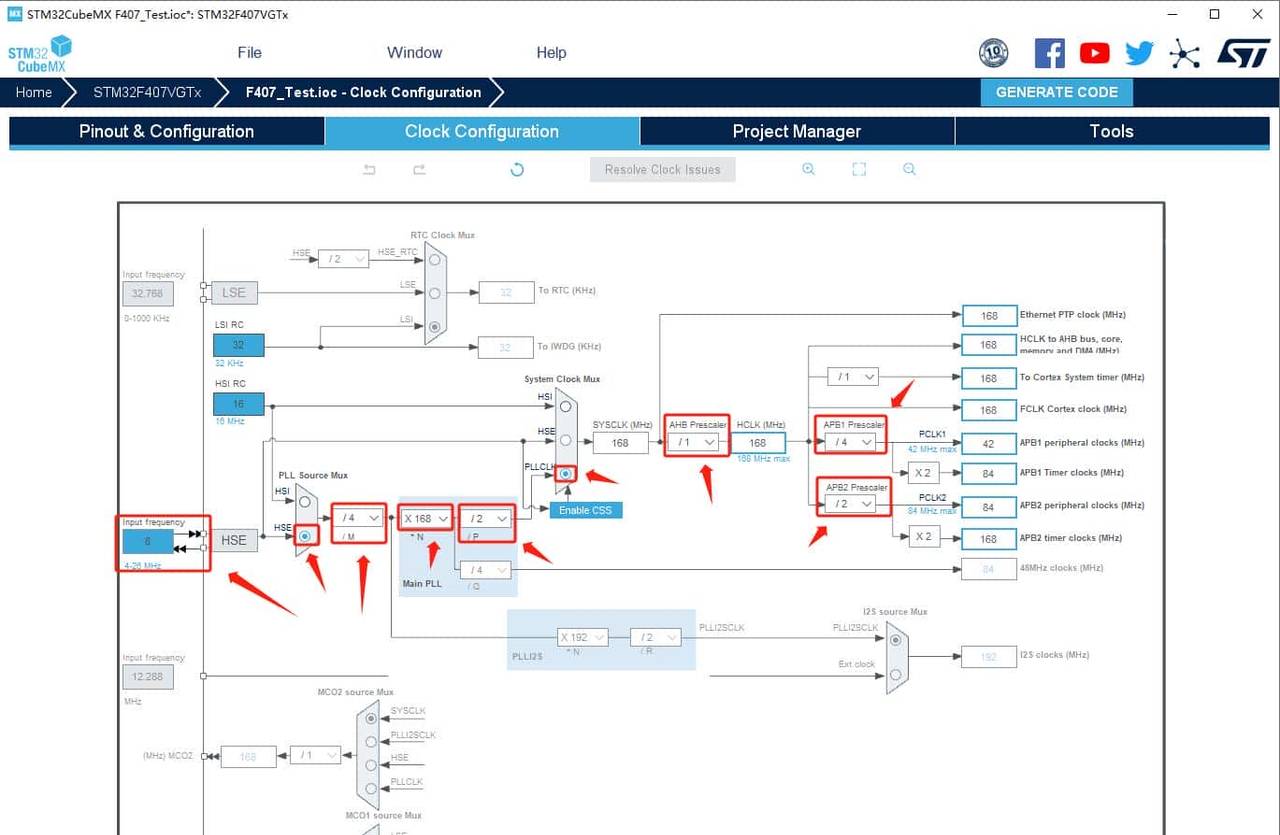
Task: Select PLLCLK in the System Clock Mux
Action: click(x=565, y=474)
